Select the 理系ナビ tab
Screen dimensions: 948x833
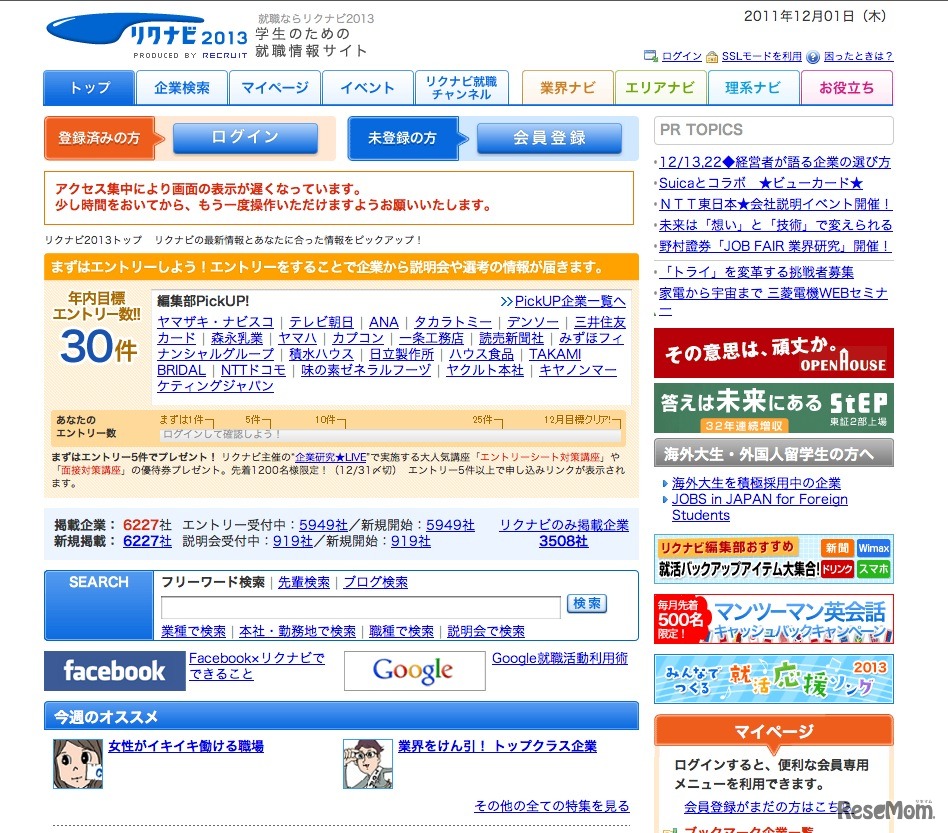[x=753, y=88]
